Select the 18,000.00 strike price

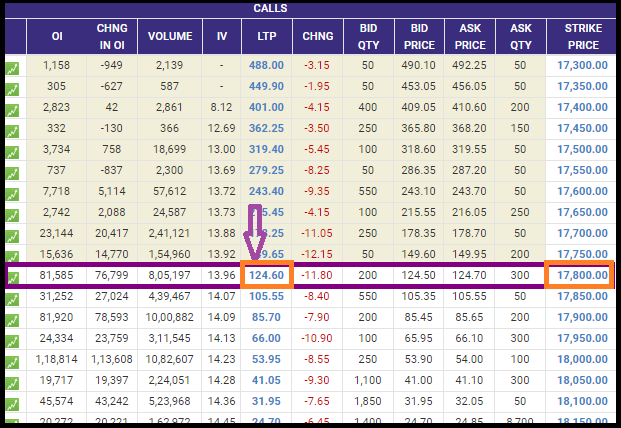579,358
